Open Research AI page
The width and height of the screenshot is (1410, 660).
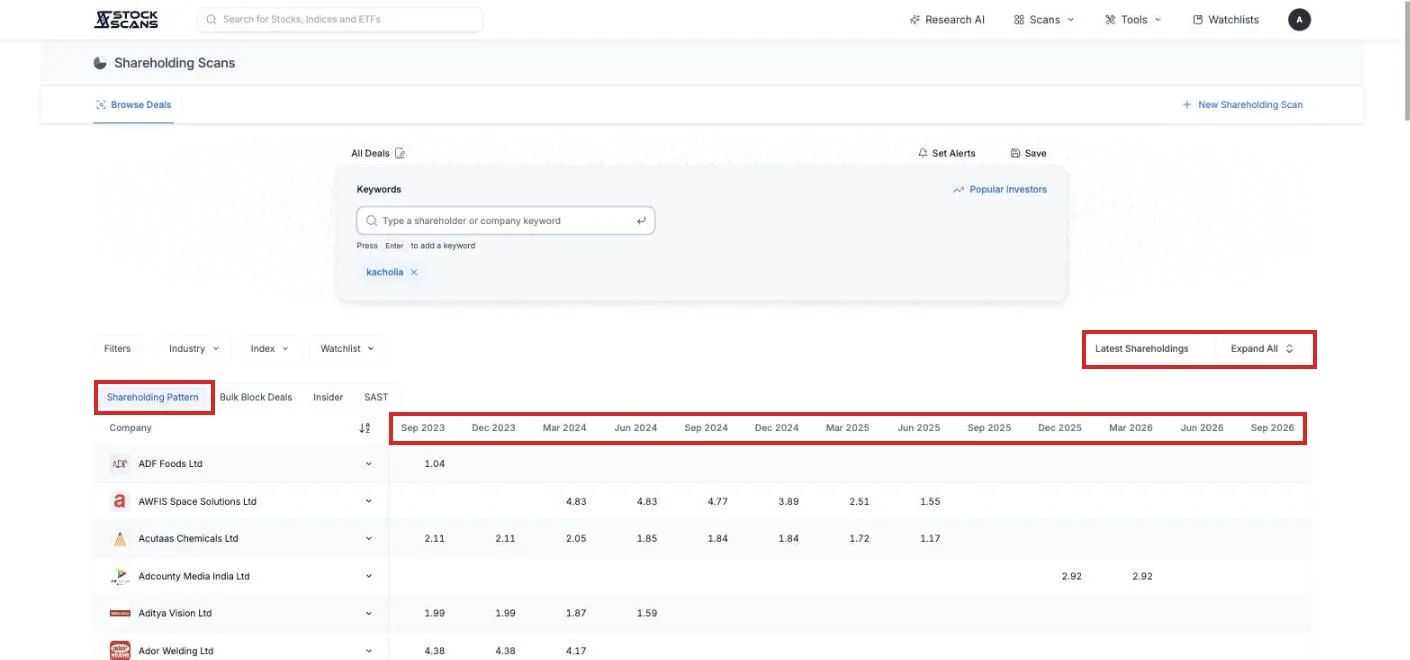point(947,19)
